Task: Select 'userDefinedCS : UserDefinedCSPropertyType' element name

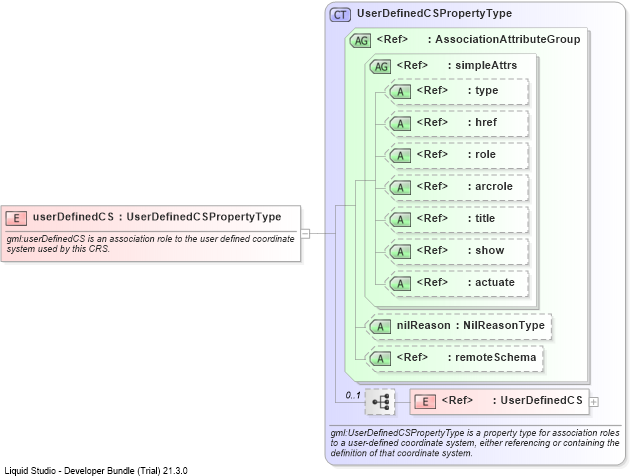Action: pyautogui.click(x=157, y=217)
